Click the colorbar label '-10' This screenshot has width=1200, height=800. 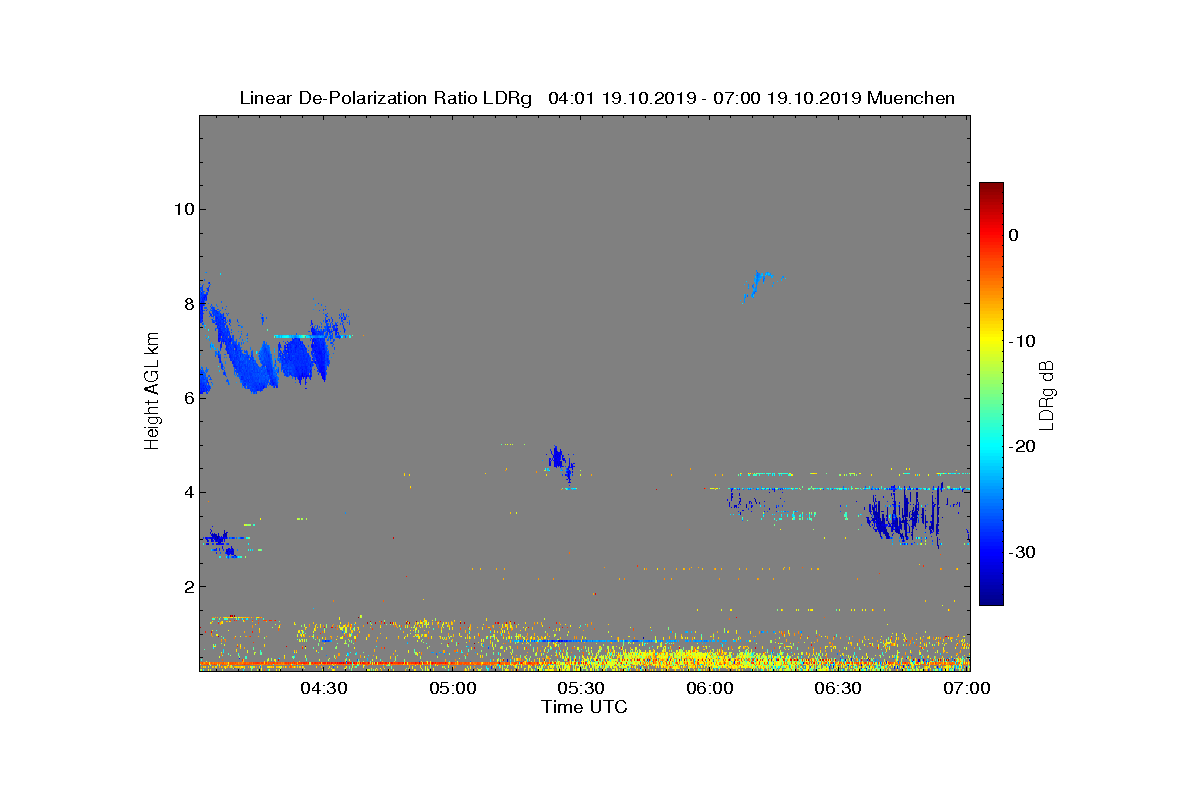[x=1021, y=341]
